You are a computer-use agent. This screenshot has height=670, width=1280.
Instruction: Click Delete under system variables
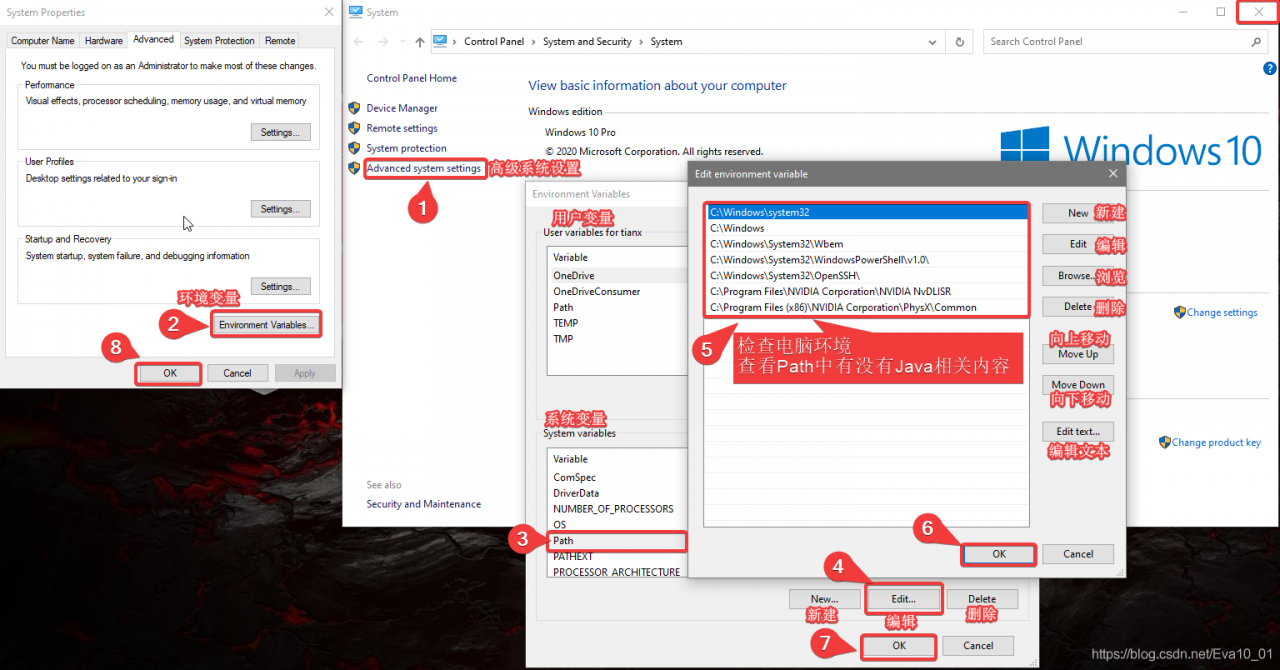(x=982, y=599)
